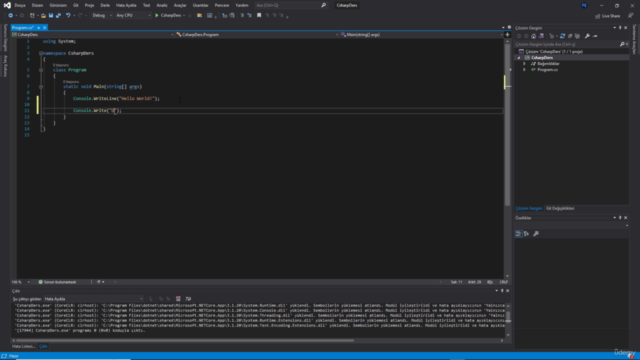Click search magnifier in title bar
Viewport: 640px width, 360px height.
pos(323,5)
